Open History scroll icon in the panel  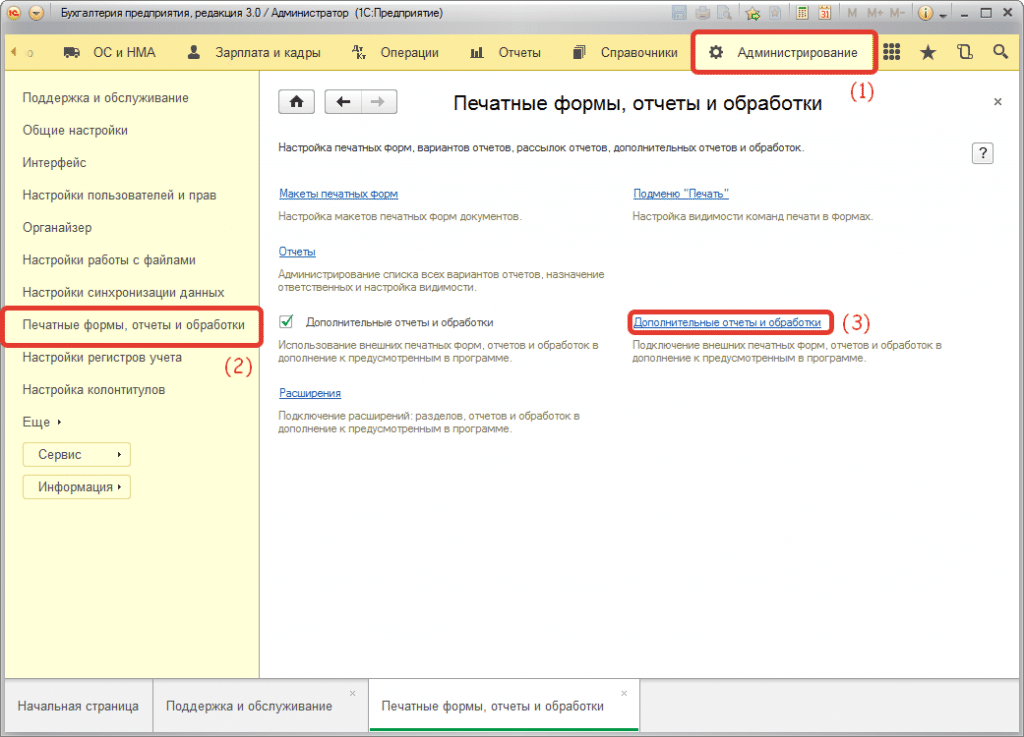(964, 53)
